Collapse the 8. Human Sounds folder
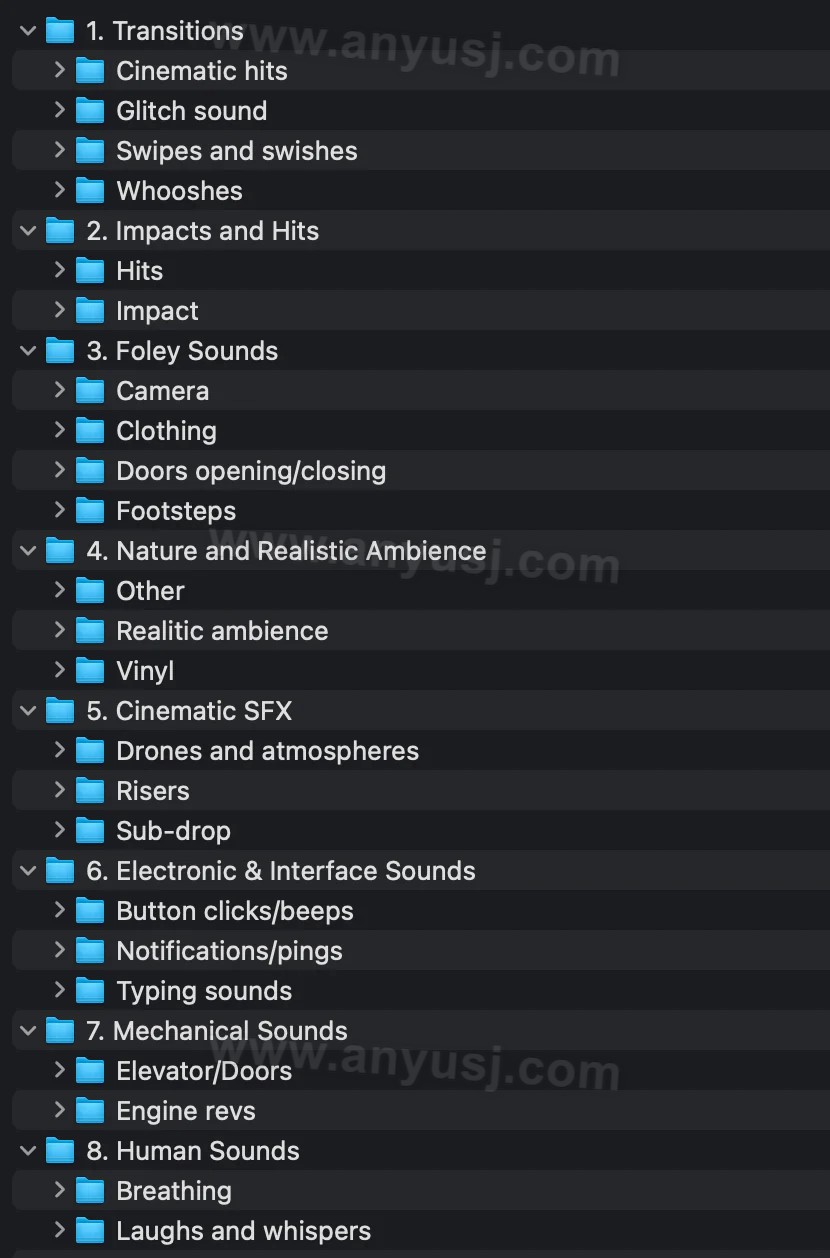This screenshot has width=830, height=1258. (28, 1151)
